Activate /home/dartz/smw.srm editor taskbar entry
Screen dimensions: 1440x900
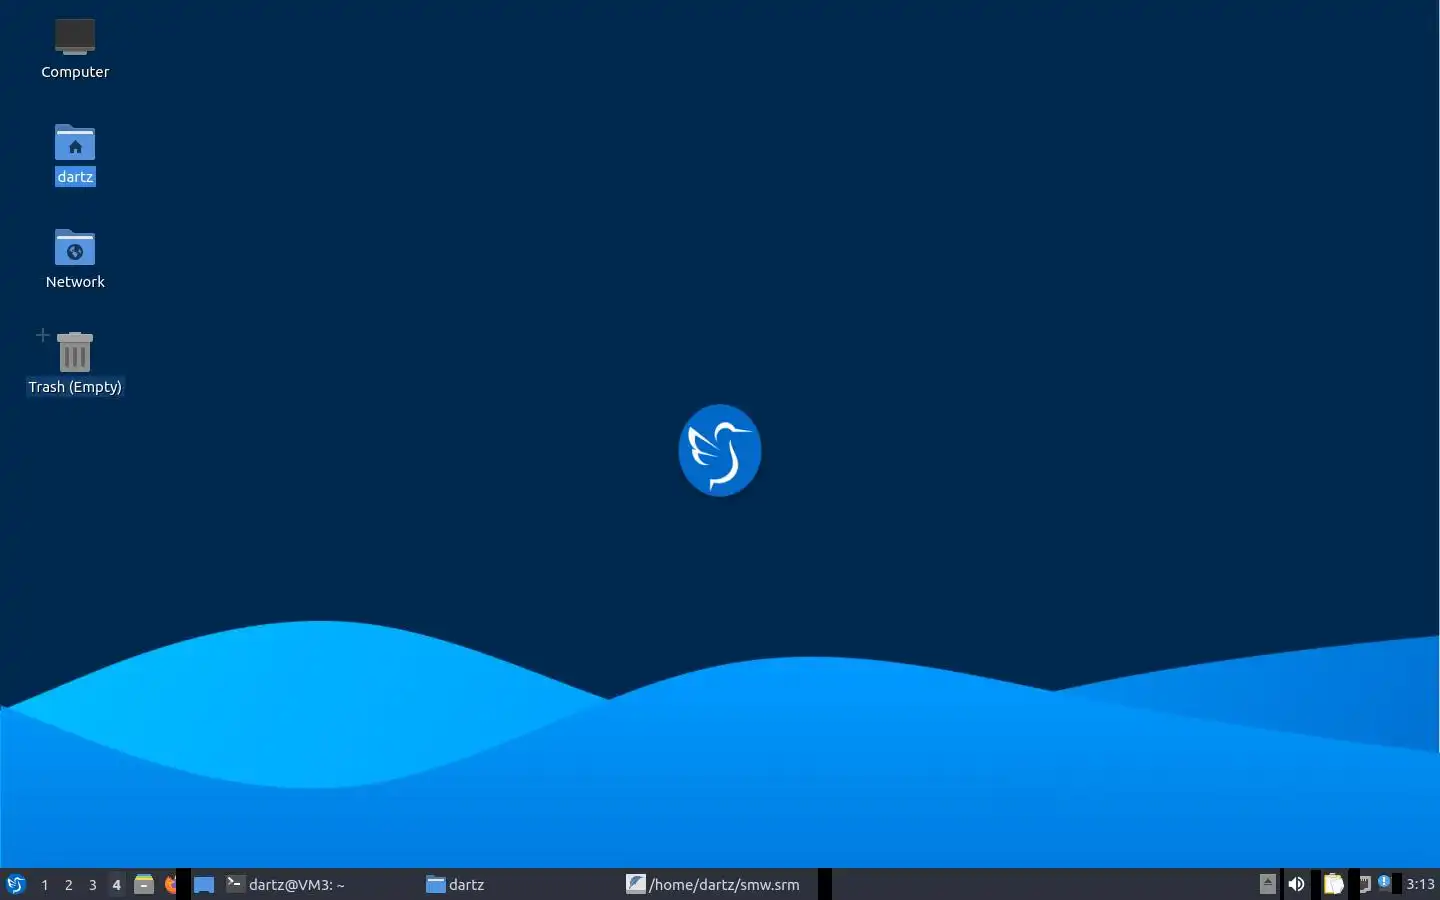pyautogui.click(x=720, y=884)
